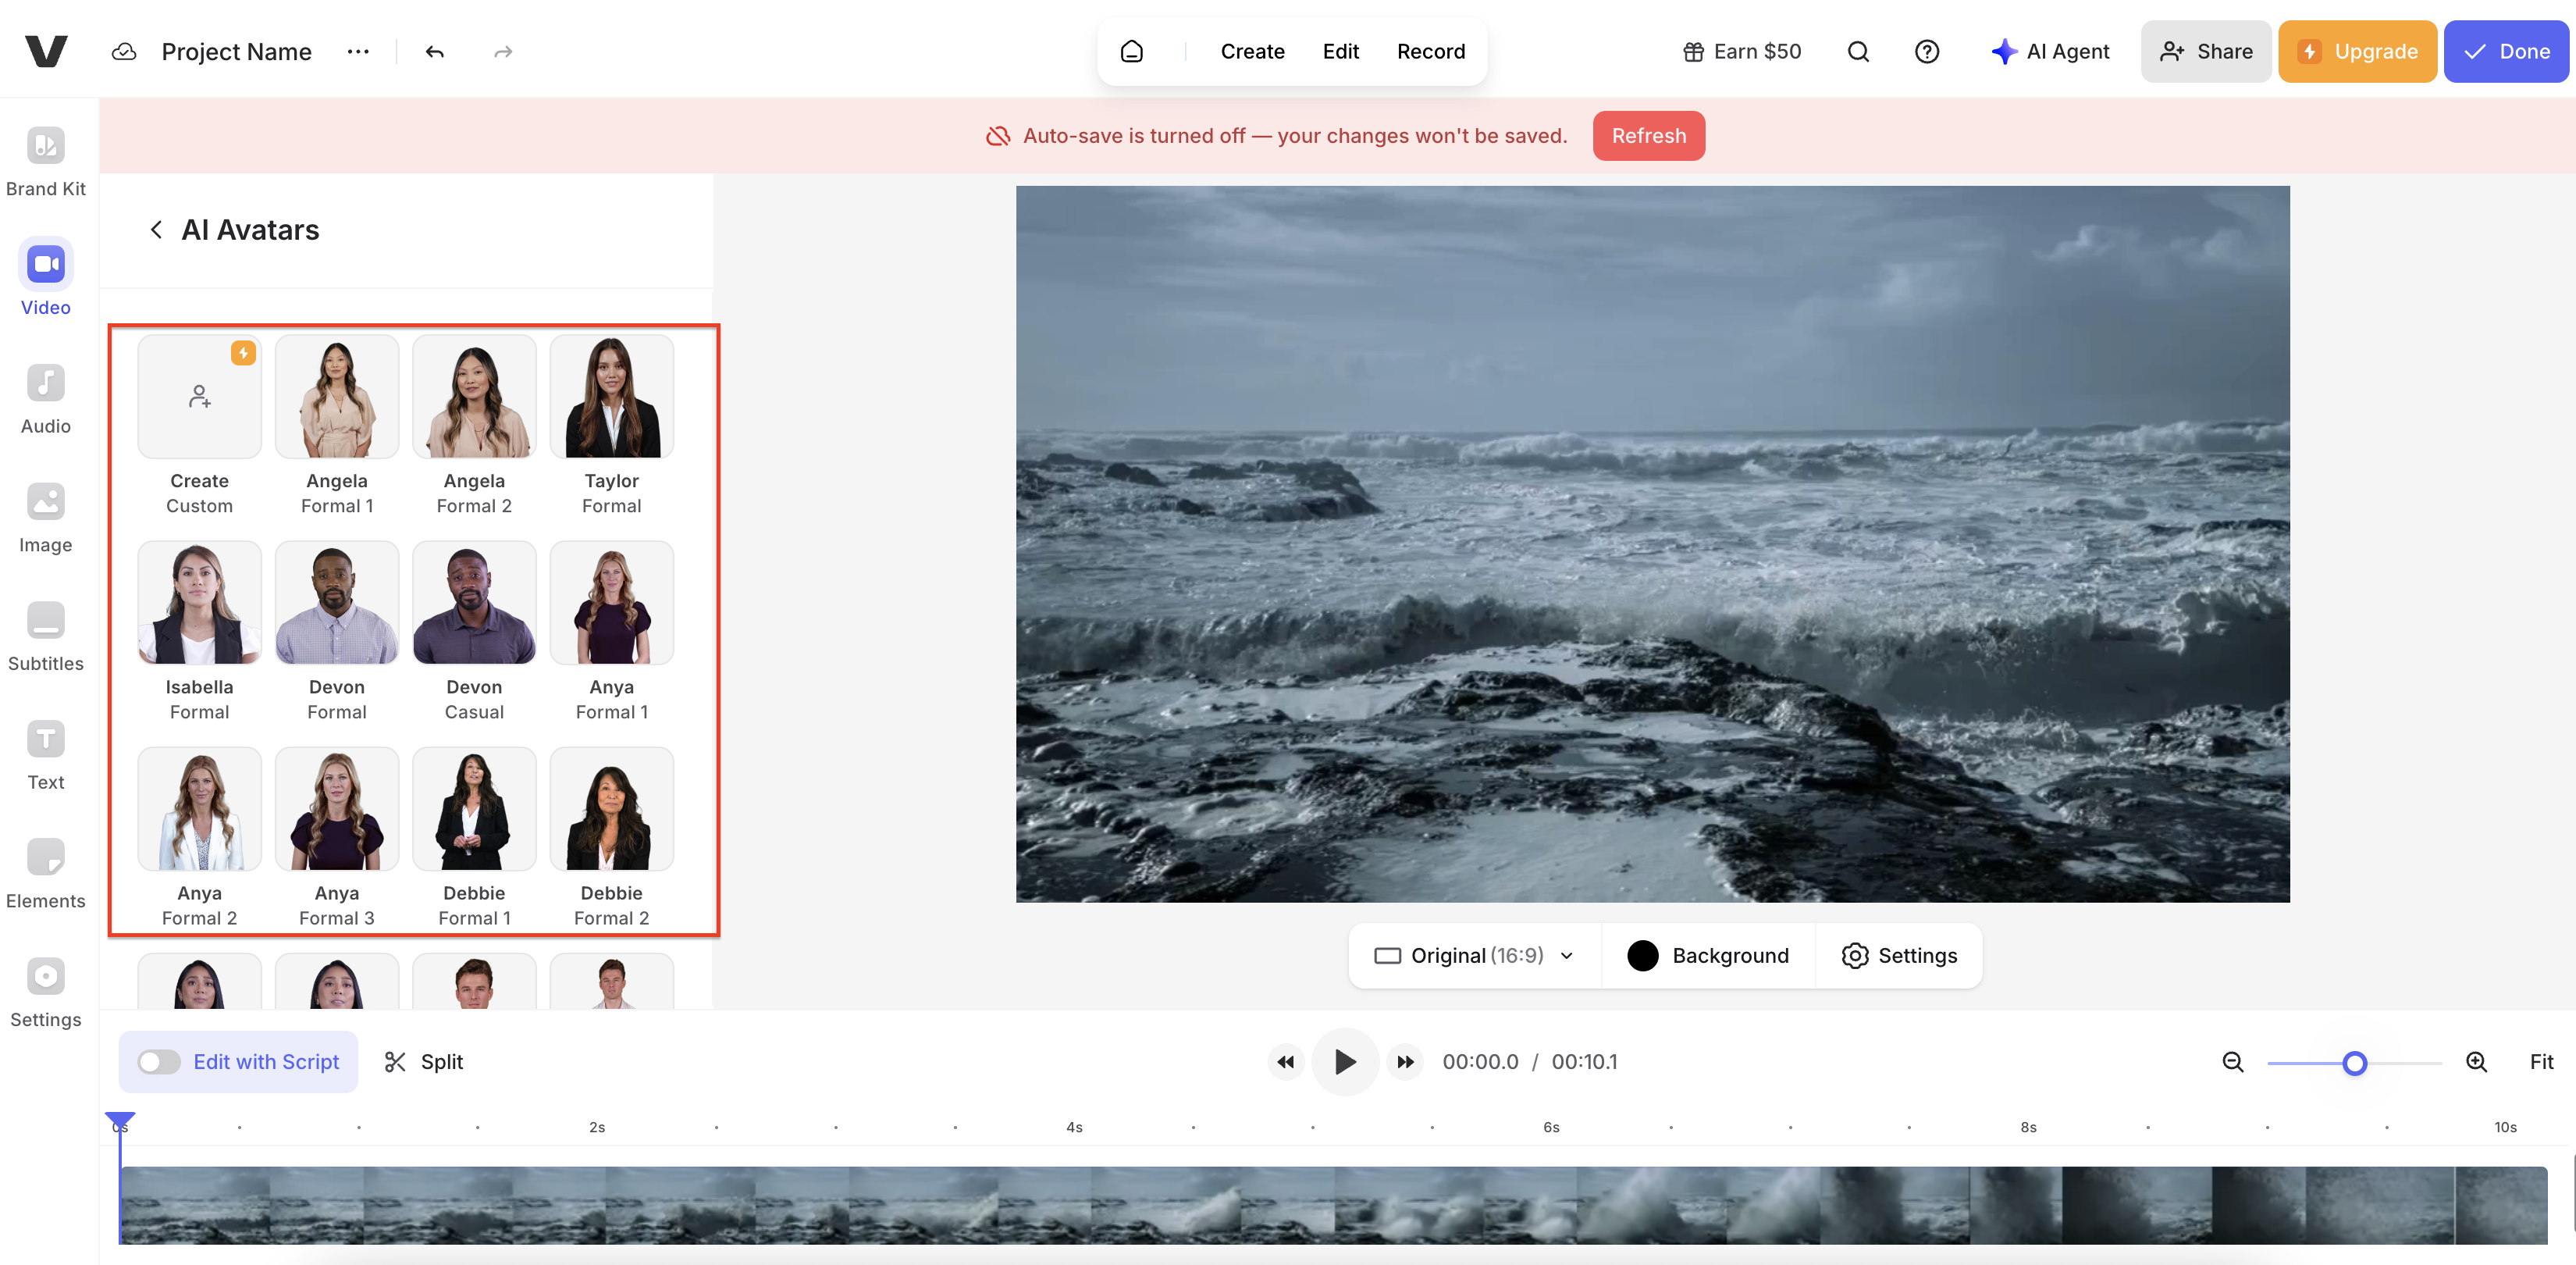Click the search magnifier icon
The height and width of the screenshot is (1265, 2576).
[1857, 52]
